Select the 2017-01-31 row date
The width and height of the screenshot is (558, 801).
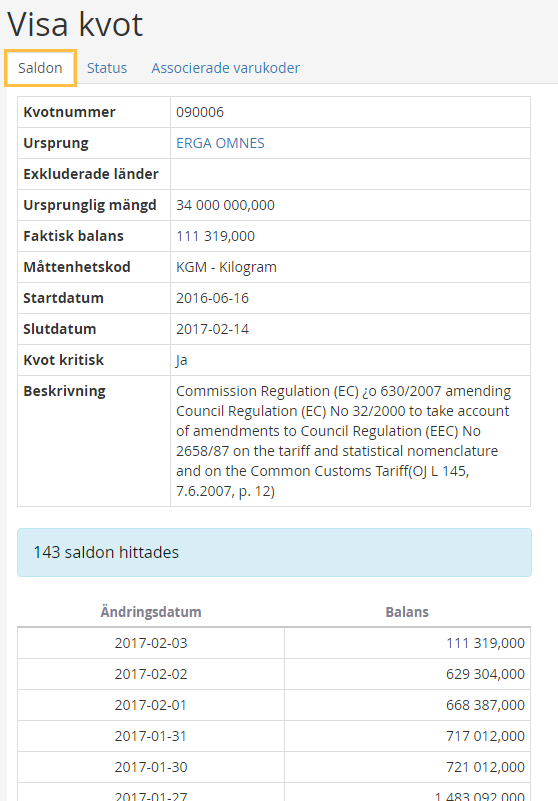[151, 736]
